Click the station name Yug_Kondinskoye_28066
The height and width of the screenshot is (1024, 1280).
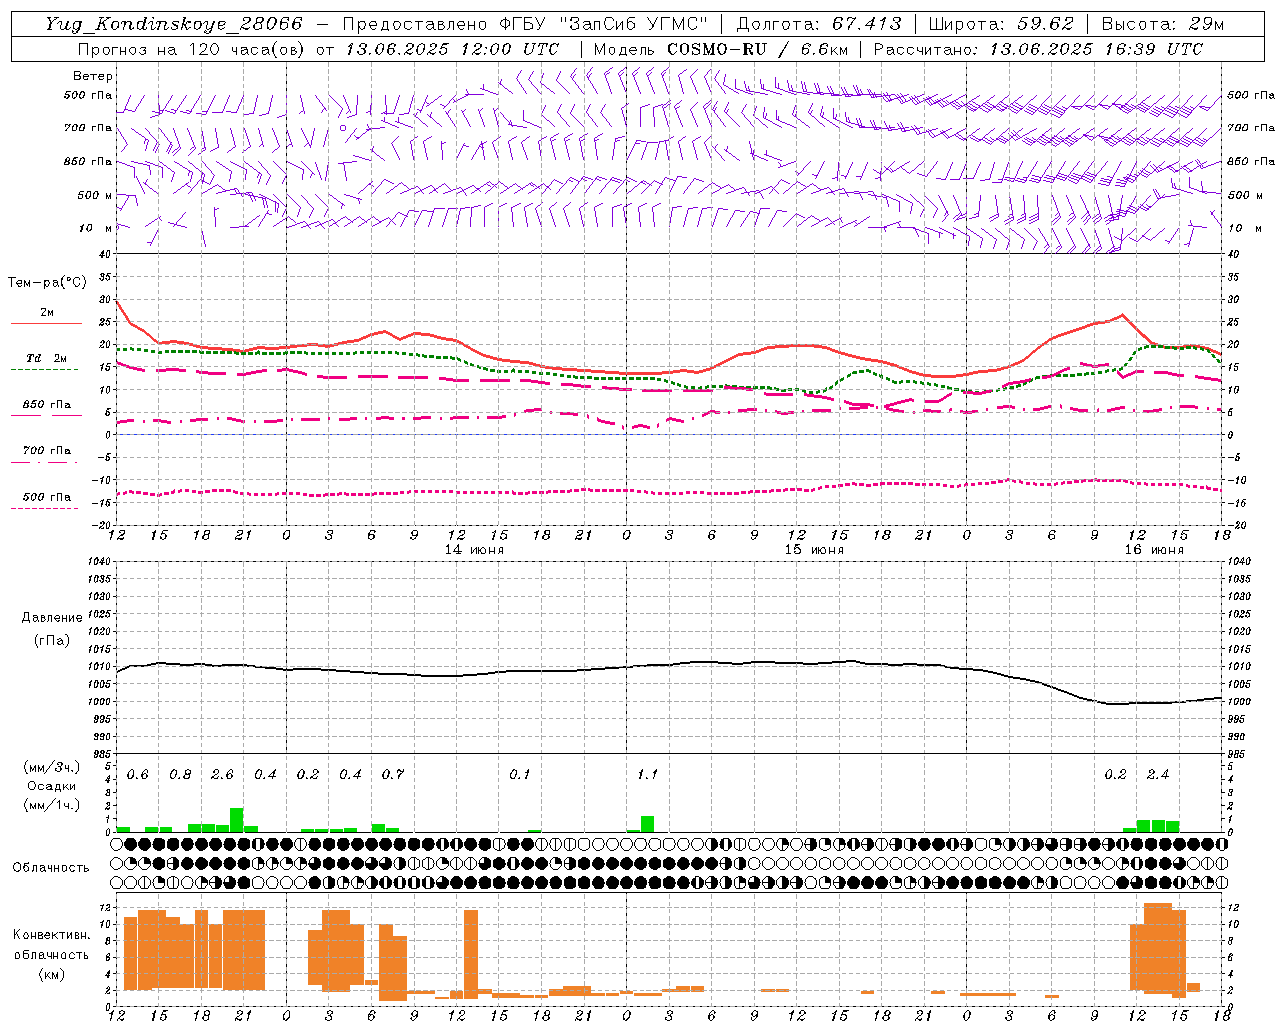[x=173, y=24]
